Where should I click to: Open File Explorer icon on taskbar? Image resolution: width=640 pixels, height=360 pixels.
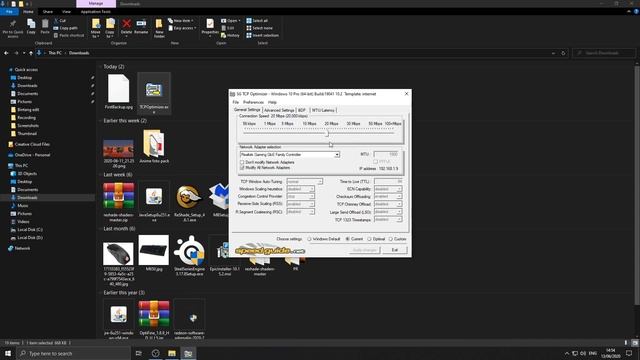tap(172, 353)
